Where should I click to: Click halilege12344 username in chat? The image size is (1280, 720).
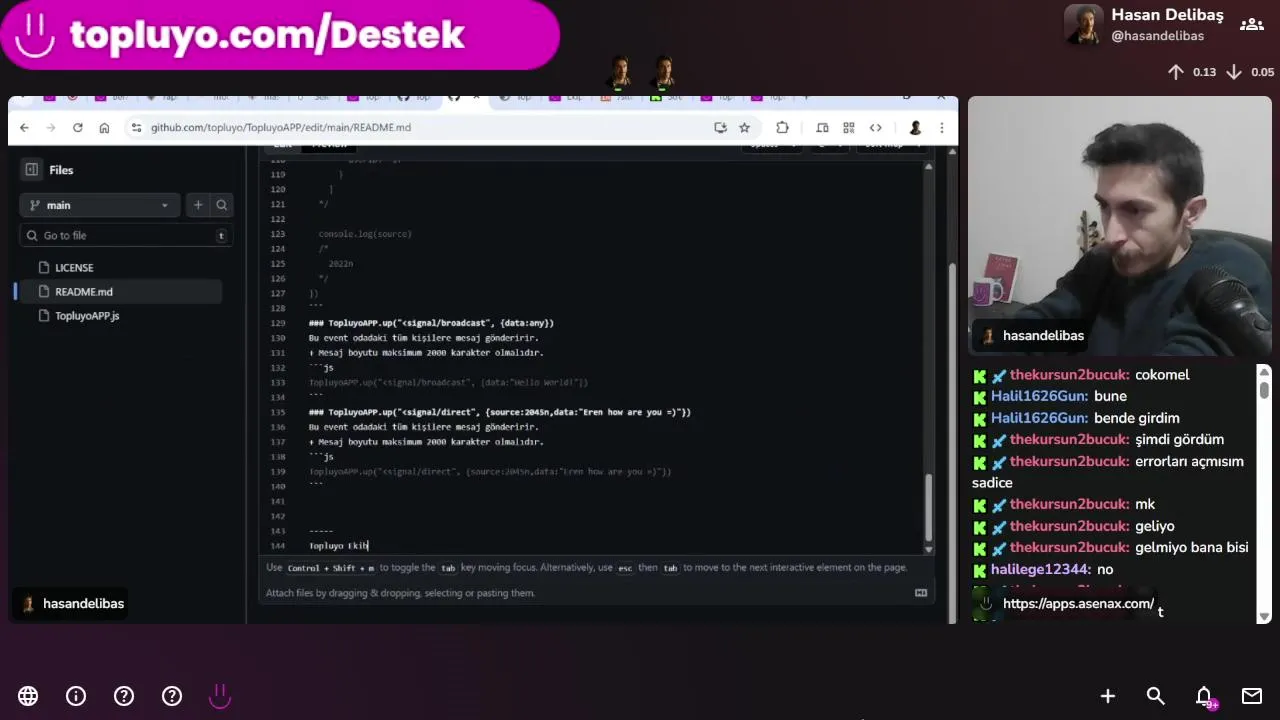coord(1040,569)
